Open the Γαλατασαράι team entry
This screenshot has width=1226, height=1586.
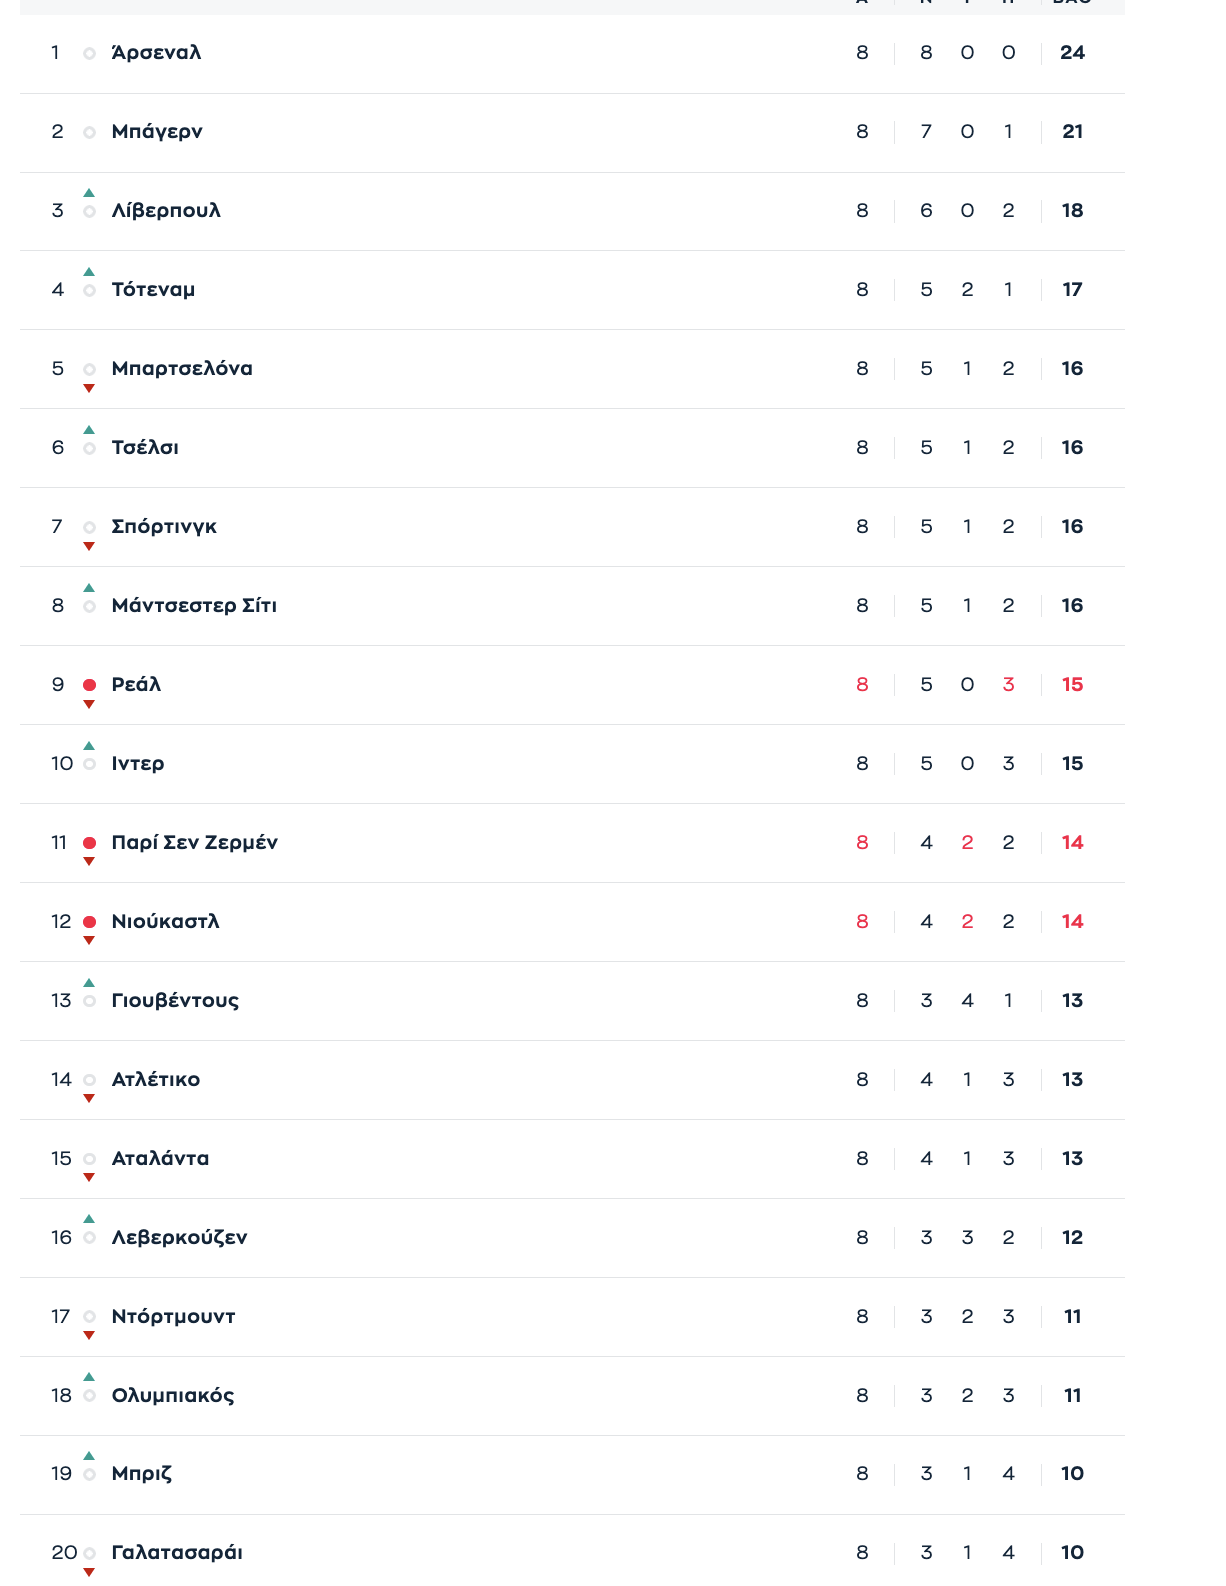[x=177, y=1553]
